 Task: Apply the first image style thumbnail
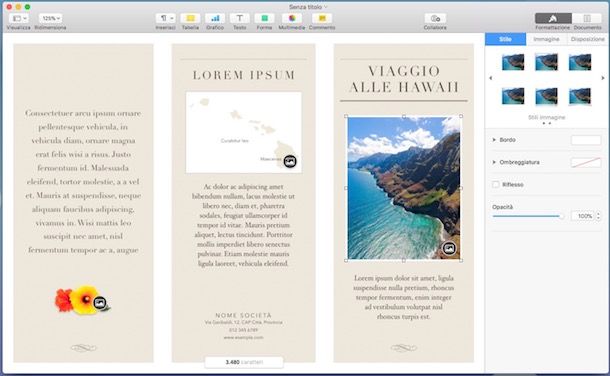[513, 62]
